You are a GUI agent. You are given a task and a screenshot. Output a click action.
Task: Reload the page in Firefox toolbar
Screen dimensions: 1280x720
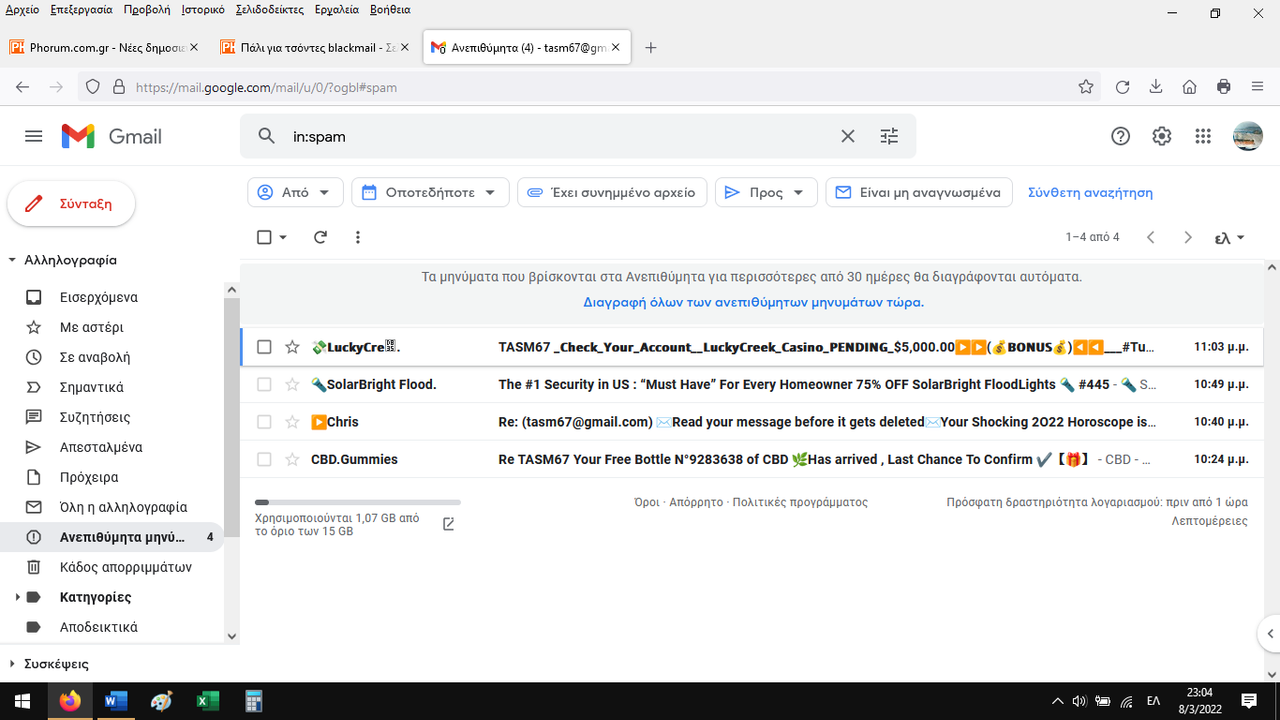pos(1122,87)
